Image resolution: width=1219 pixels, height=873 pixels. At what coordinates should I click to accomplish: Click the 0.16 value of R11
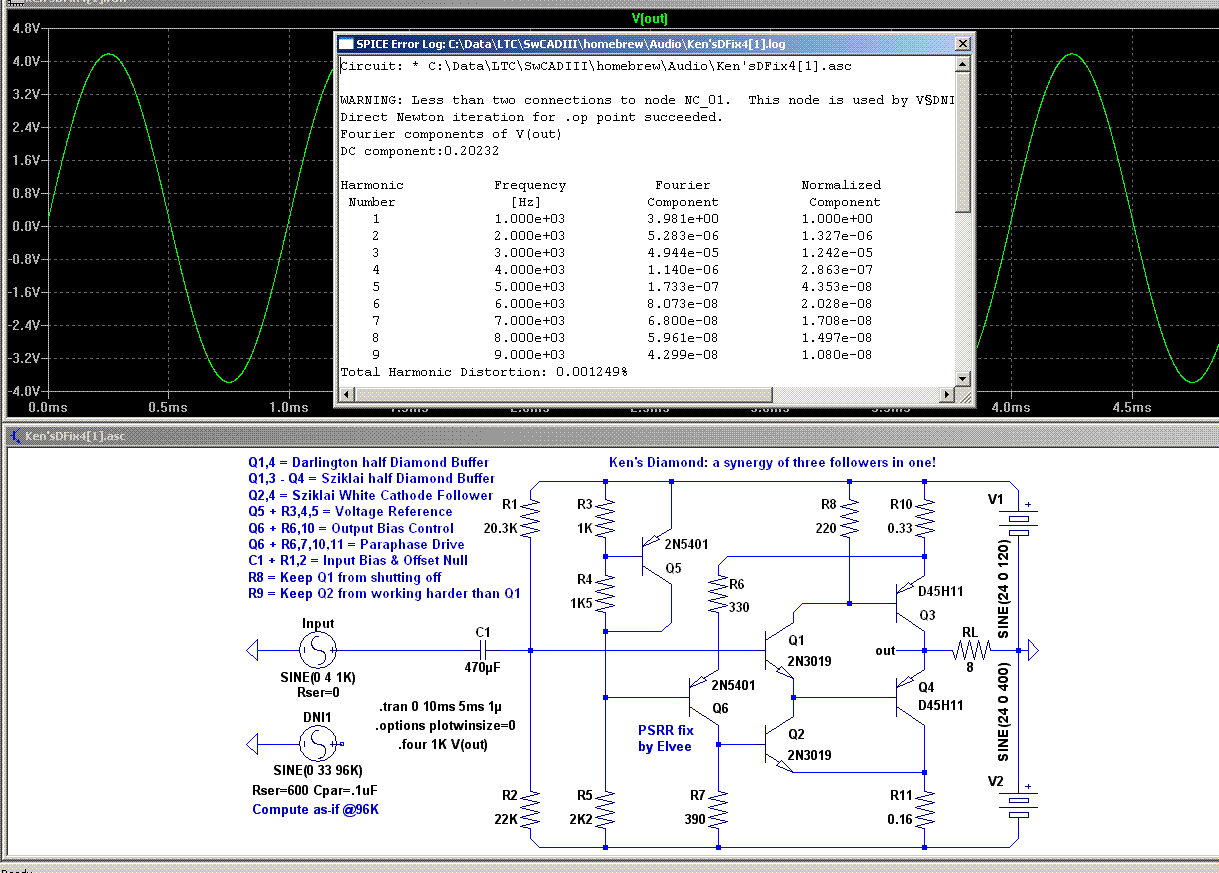(x=900, y=819)
